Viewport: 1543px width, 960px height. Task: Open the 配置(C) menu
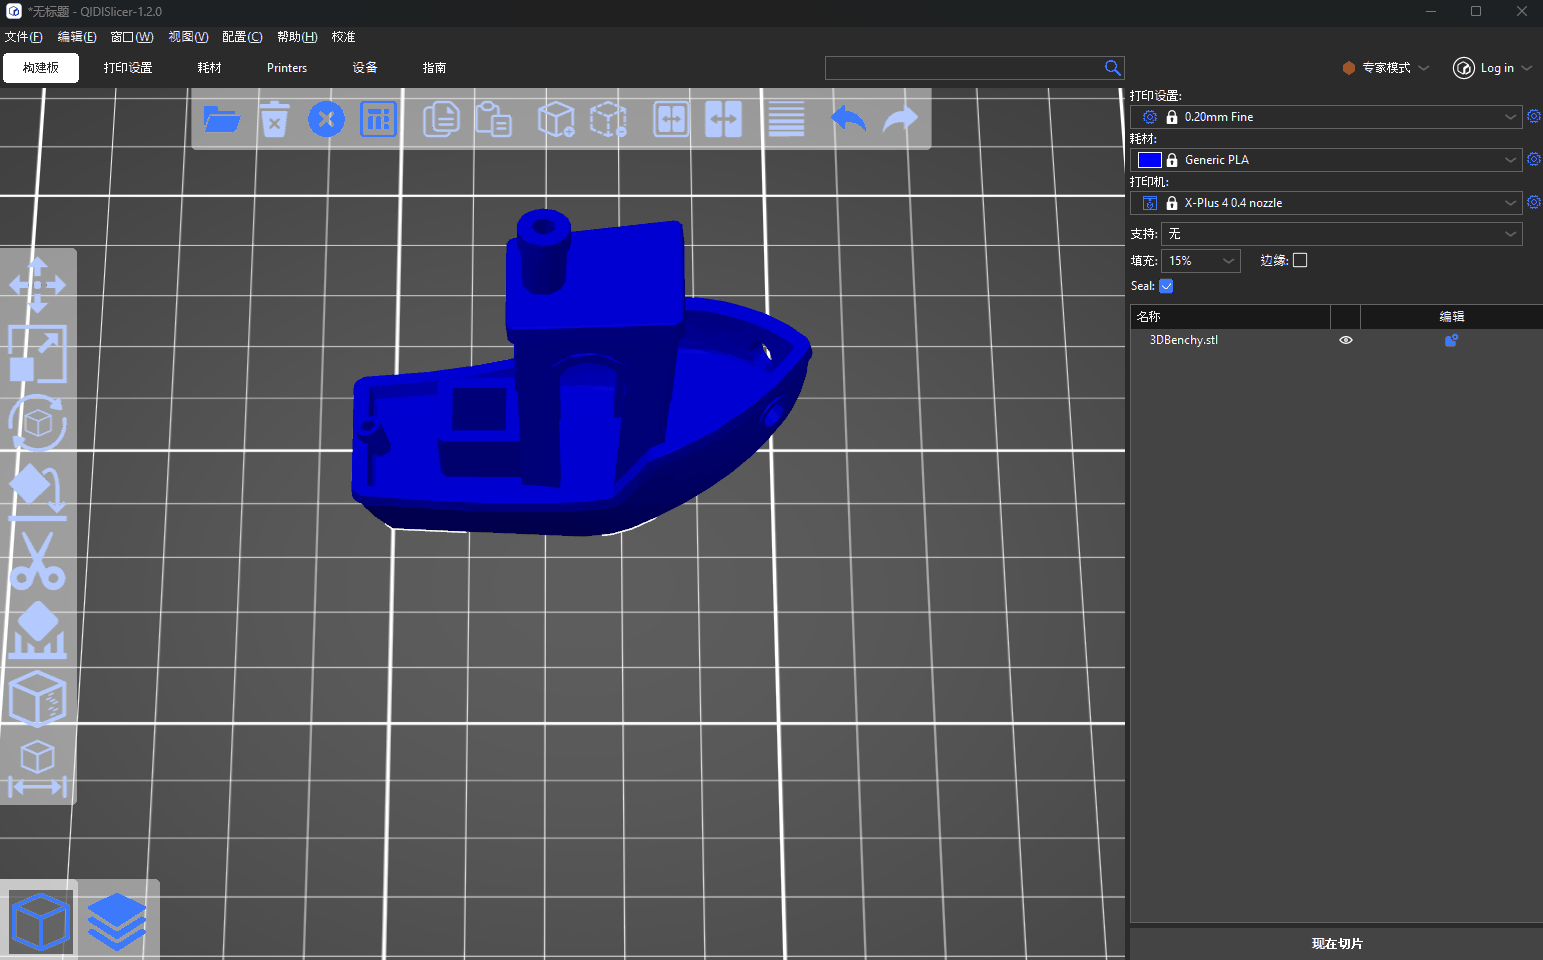click(x=242, y=37)
